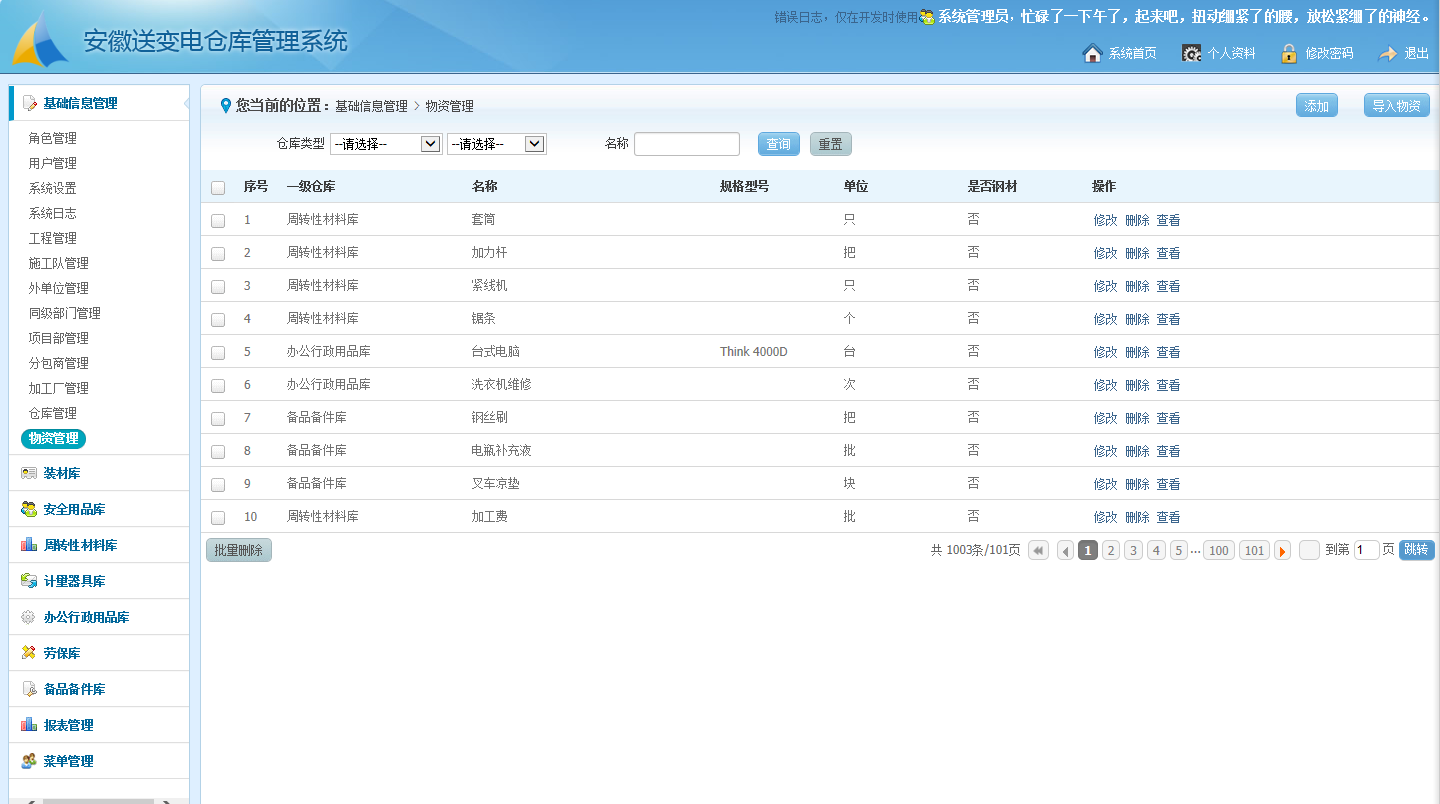Screen dimensions: 1440x804
Task: Click the 报表管理 chart icon
Action: [x=29, y=725]
